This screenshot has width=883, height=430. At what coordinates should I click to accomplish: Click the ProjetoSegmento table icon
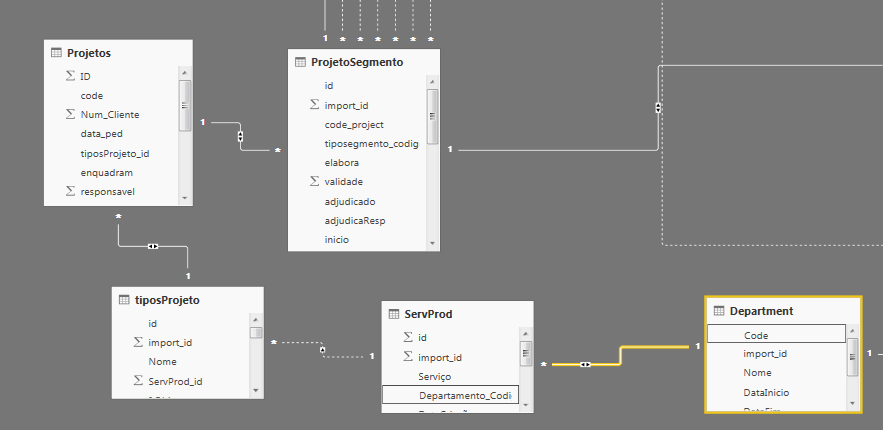click(x=300, y=62)
